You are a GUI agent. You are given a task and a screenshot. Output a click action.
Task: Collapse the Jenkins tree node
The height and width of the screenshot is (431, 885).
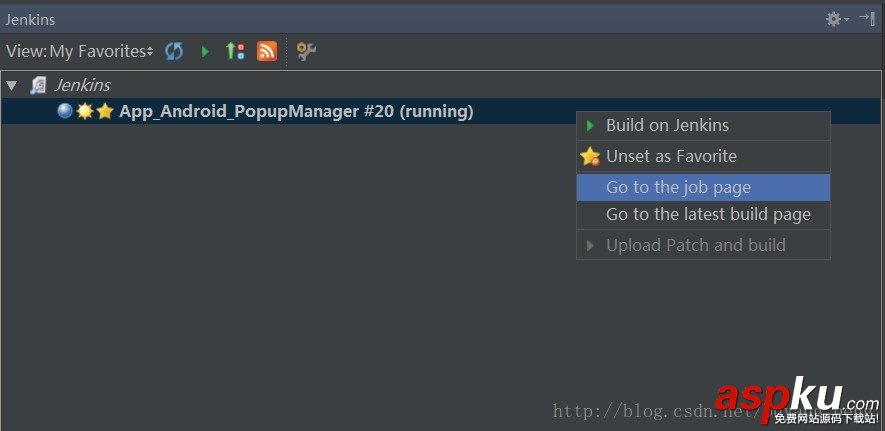pyautogui.click(x=11, y=85)
